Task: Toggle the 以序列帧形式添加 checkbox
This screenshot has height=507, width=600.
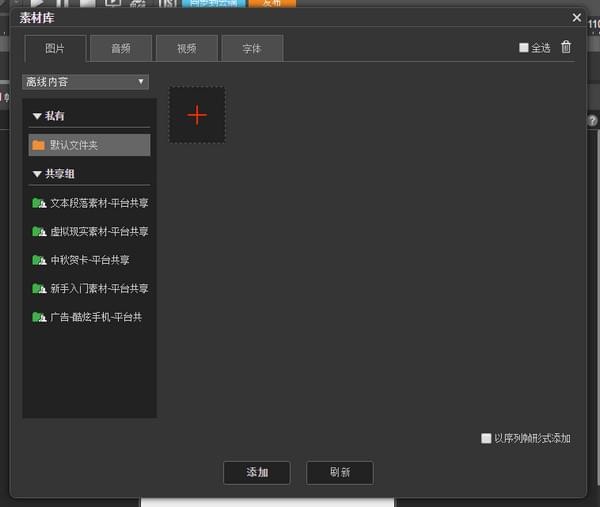Action: (x=486, y=438)
